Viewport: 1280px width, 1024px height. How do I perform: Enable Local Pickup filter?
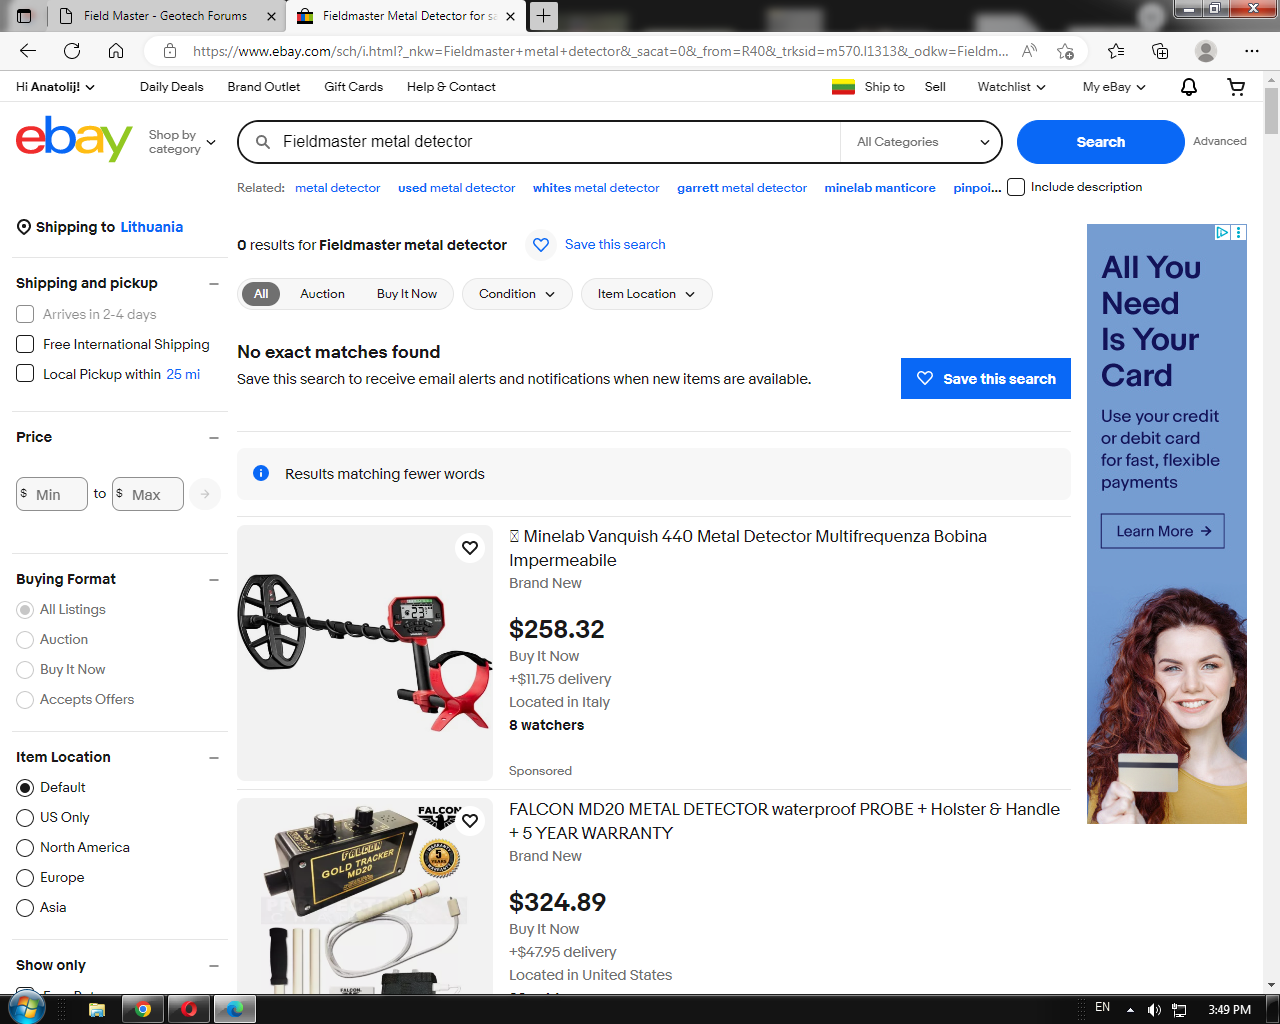pos(25,374)
